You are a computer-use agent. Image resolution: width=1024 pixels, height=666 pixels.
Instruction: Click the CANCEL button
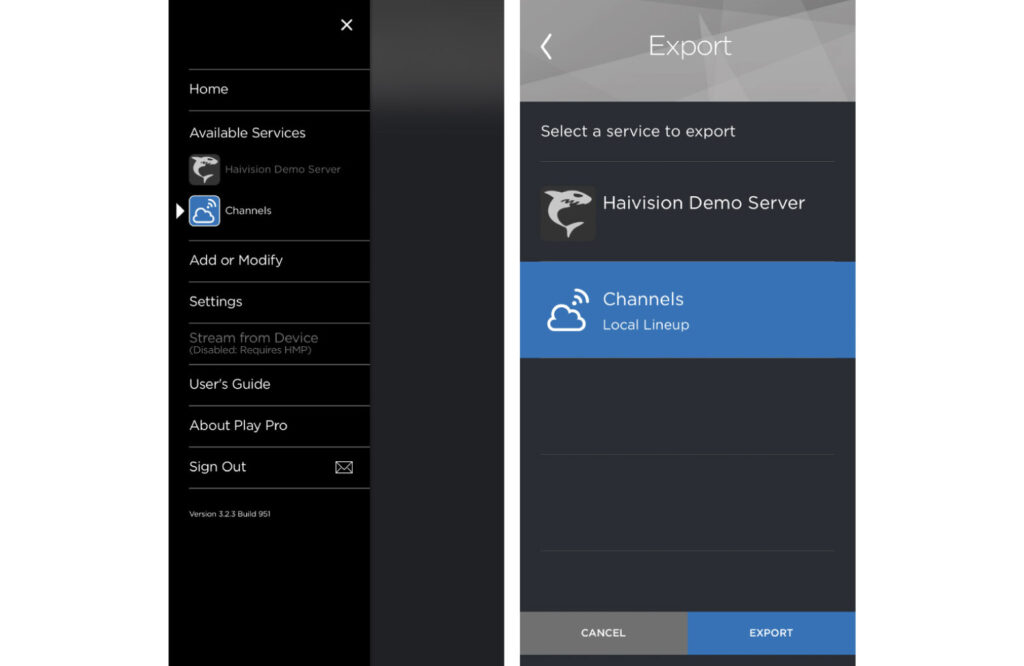[603, 633]
